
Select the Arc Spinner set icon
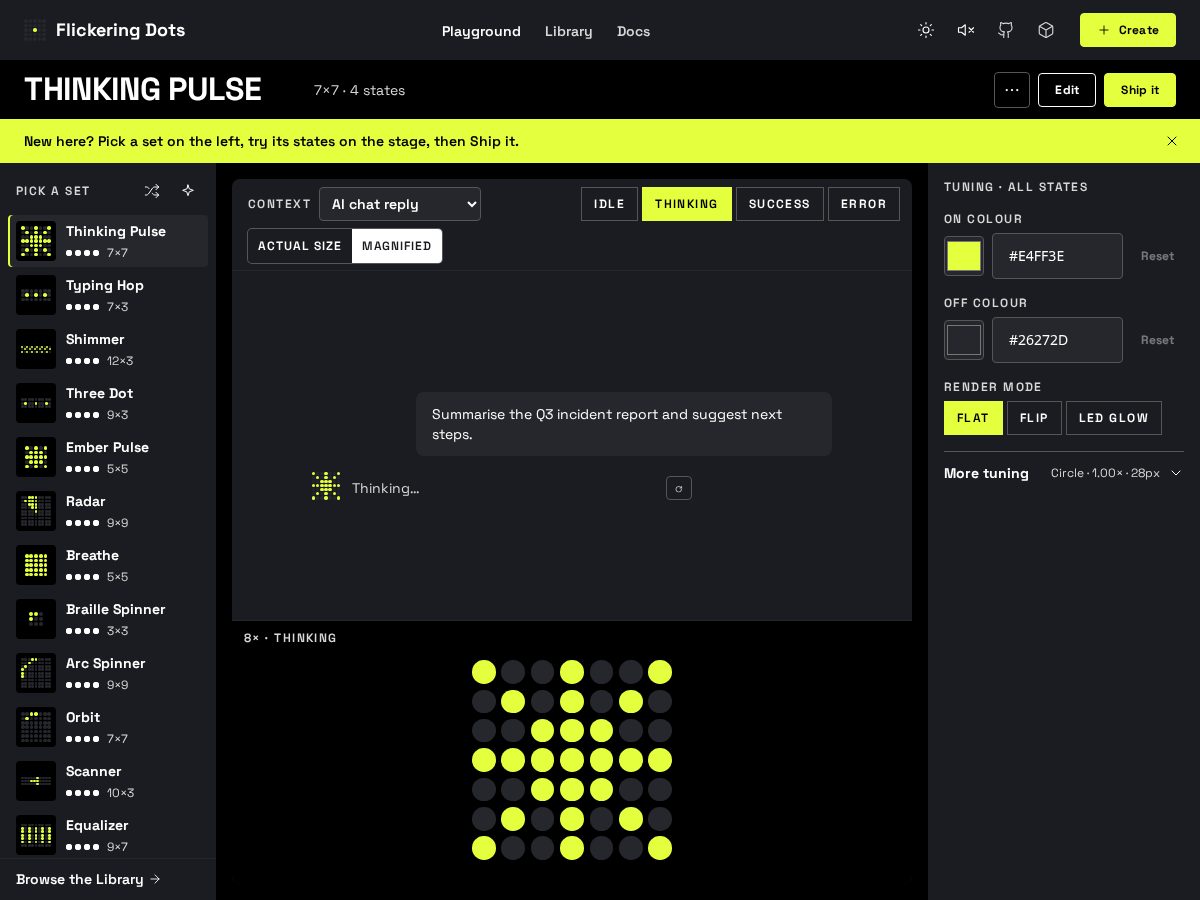[x=36, y=673]
